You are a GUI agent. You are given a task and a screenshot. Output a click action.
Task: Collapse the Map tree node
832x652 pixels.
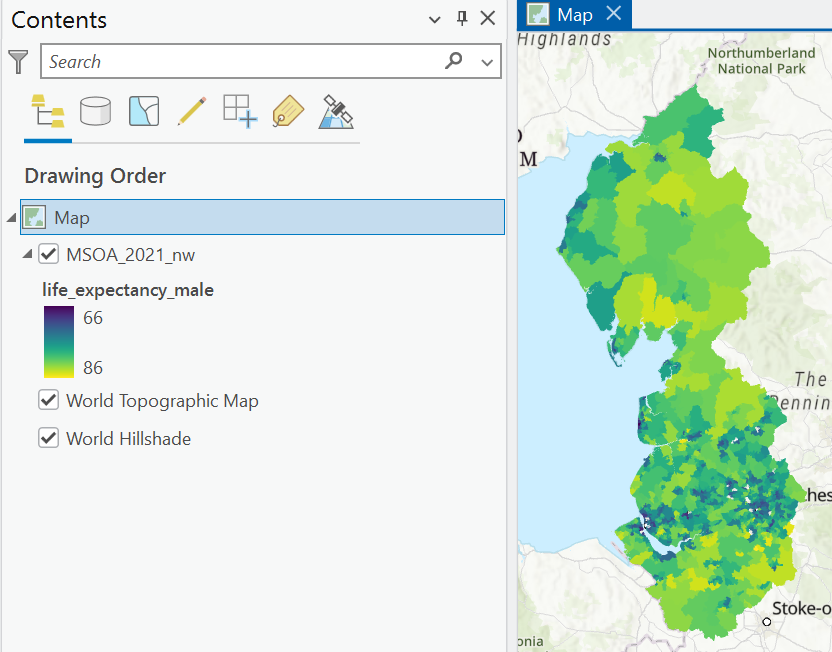(x=11, y=218)
